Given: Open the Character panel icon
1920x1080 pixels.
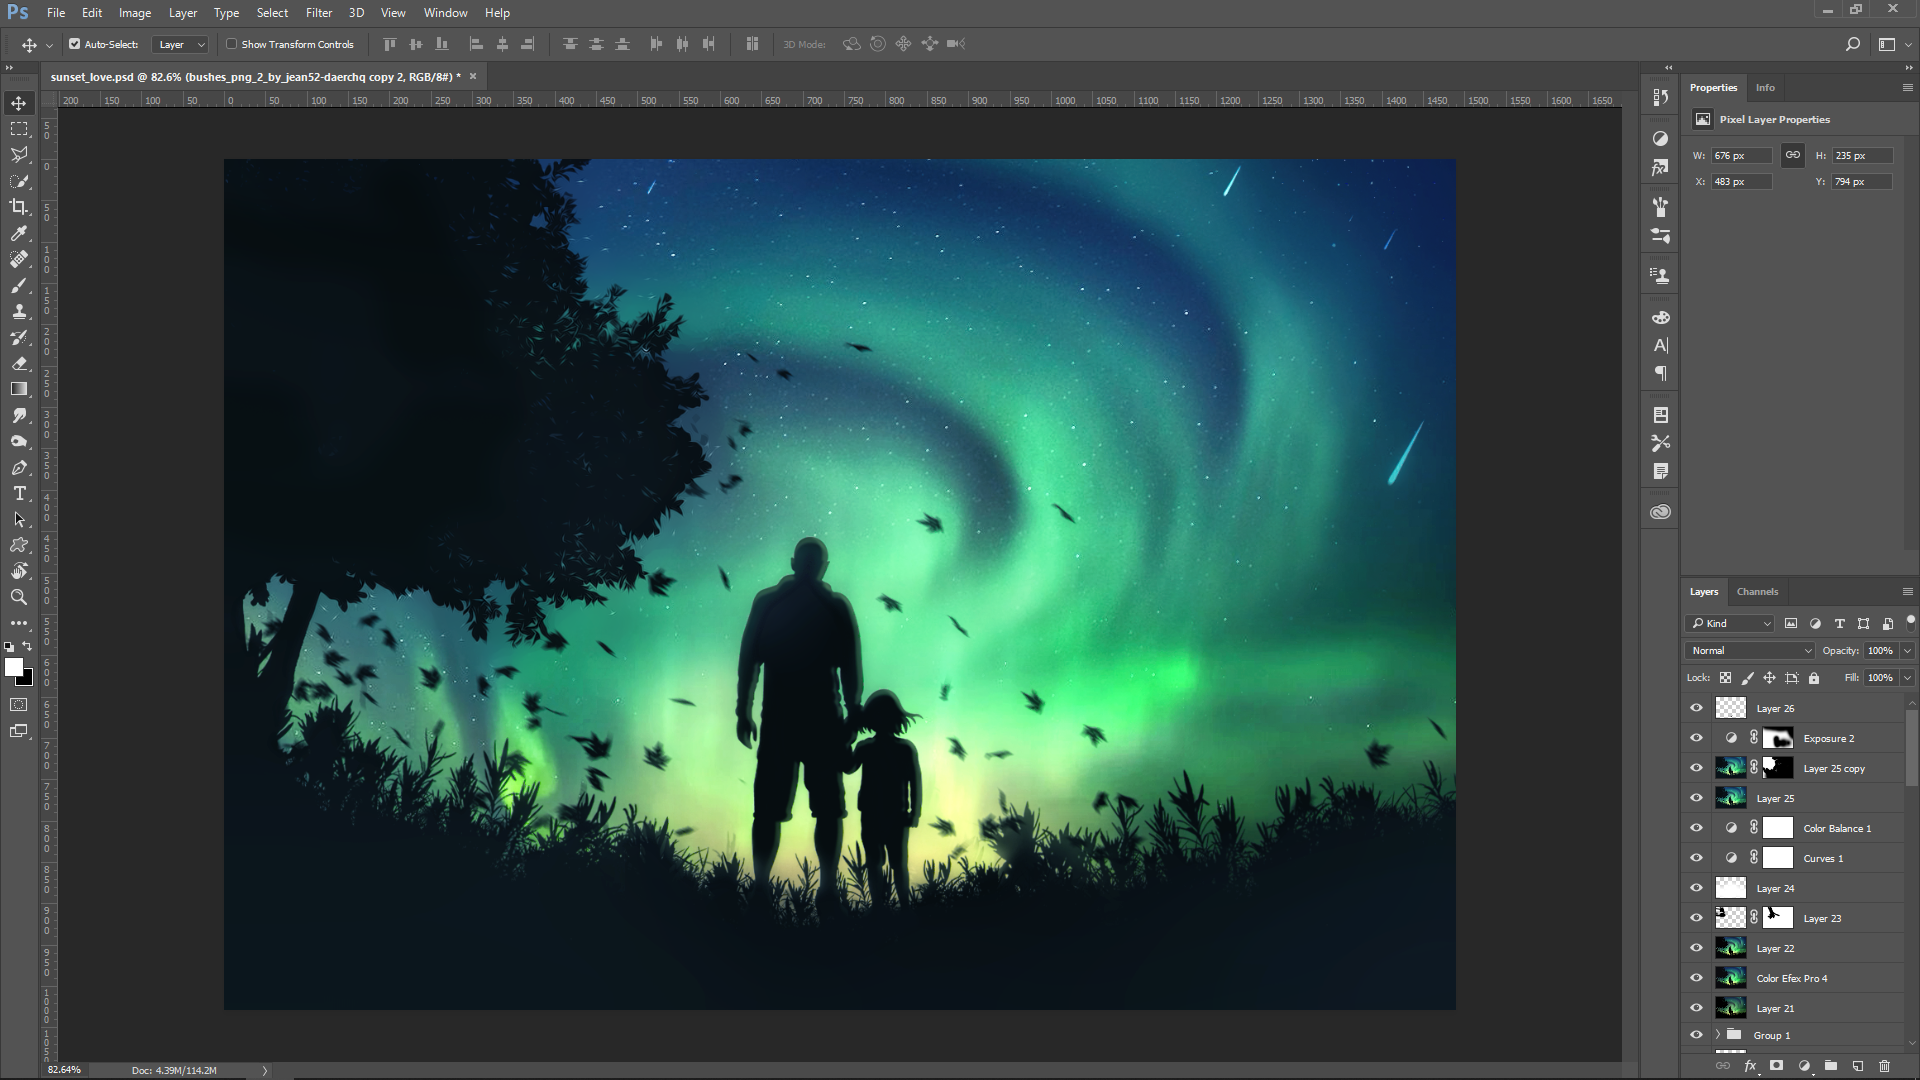Looking at the screenshot, I should click(x=1661, y=346).
